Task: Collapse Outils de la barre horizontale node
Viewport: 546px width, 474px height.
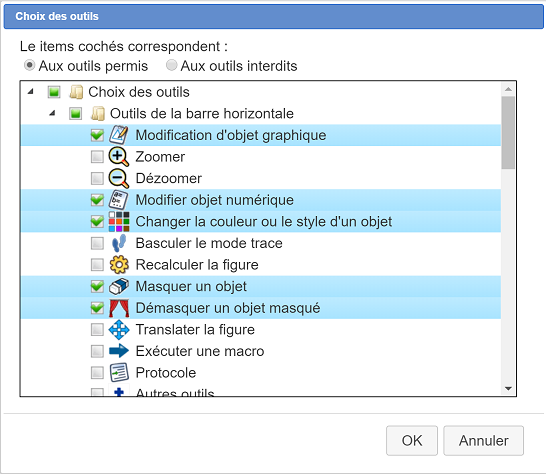Action: (x=52, y=113)
